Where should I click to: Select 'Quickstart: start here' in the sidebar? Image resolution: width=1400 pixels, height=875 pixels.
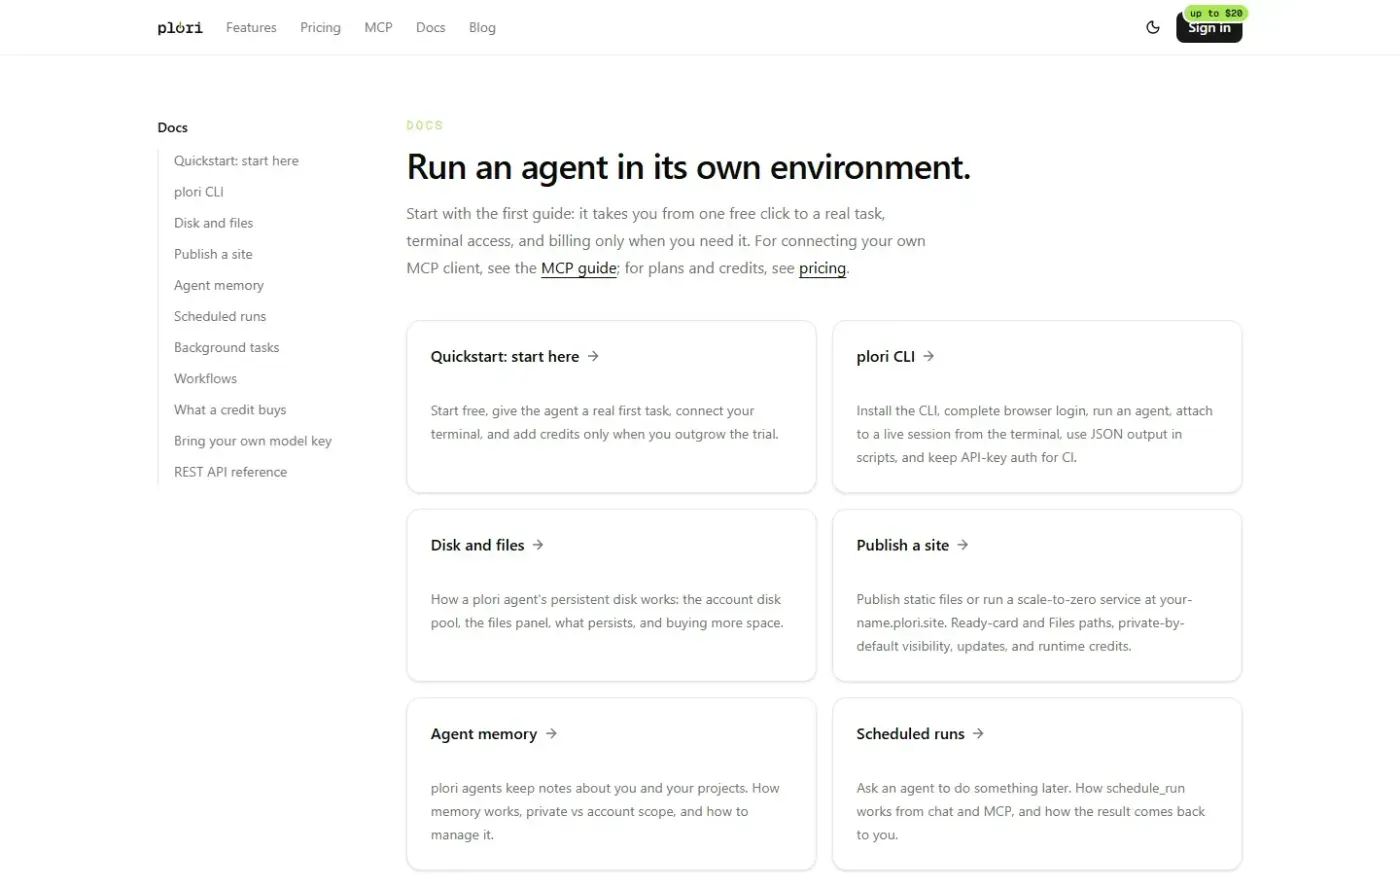coord(236,161)
